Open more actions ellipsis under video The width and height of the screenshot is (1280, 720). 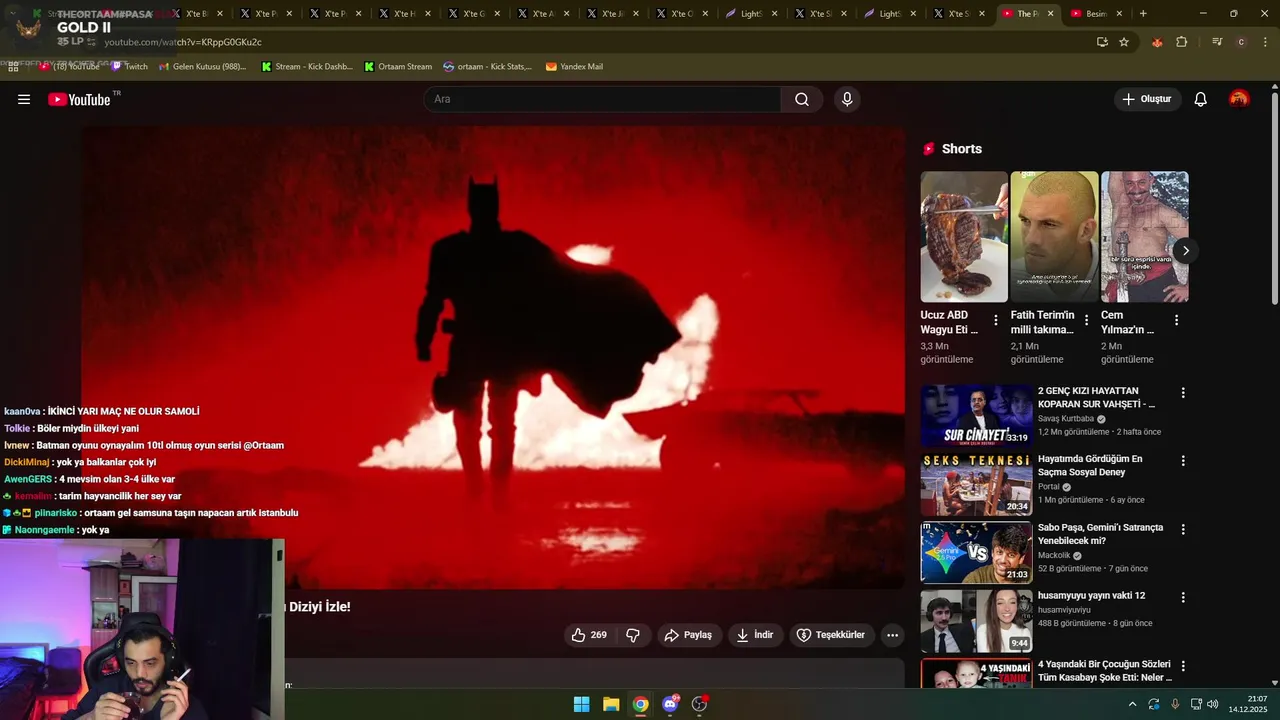pos(893,635)
